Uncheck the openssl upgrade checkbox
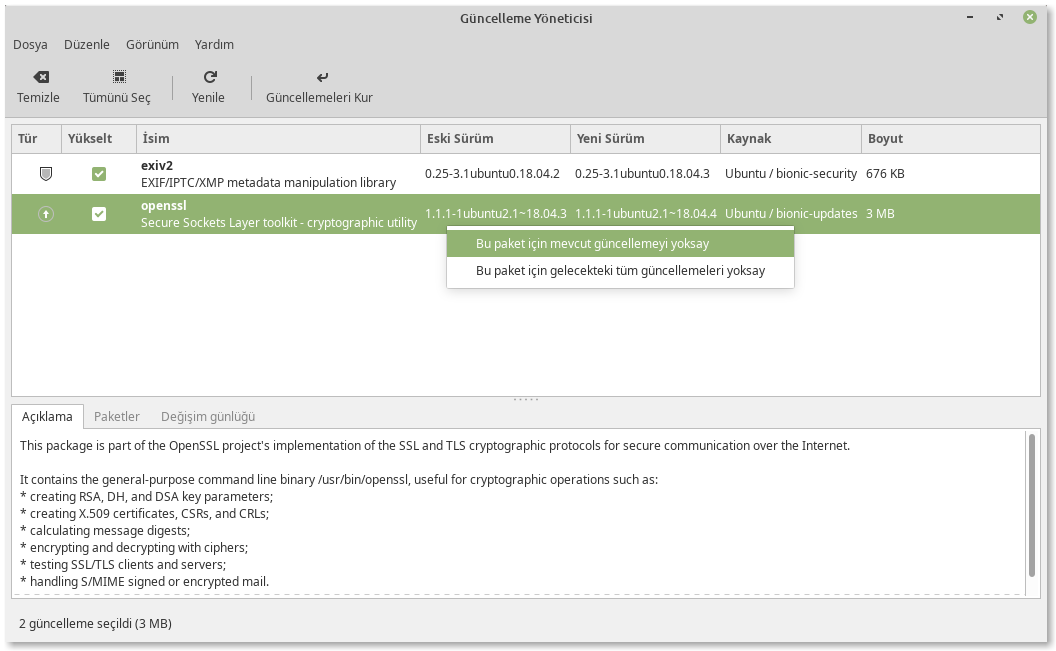 coord(99,214)
